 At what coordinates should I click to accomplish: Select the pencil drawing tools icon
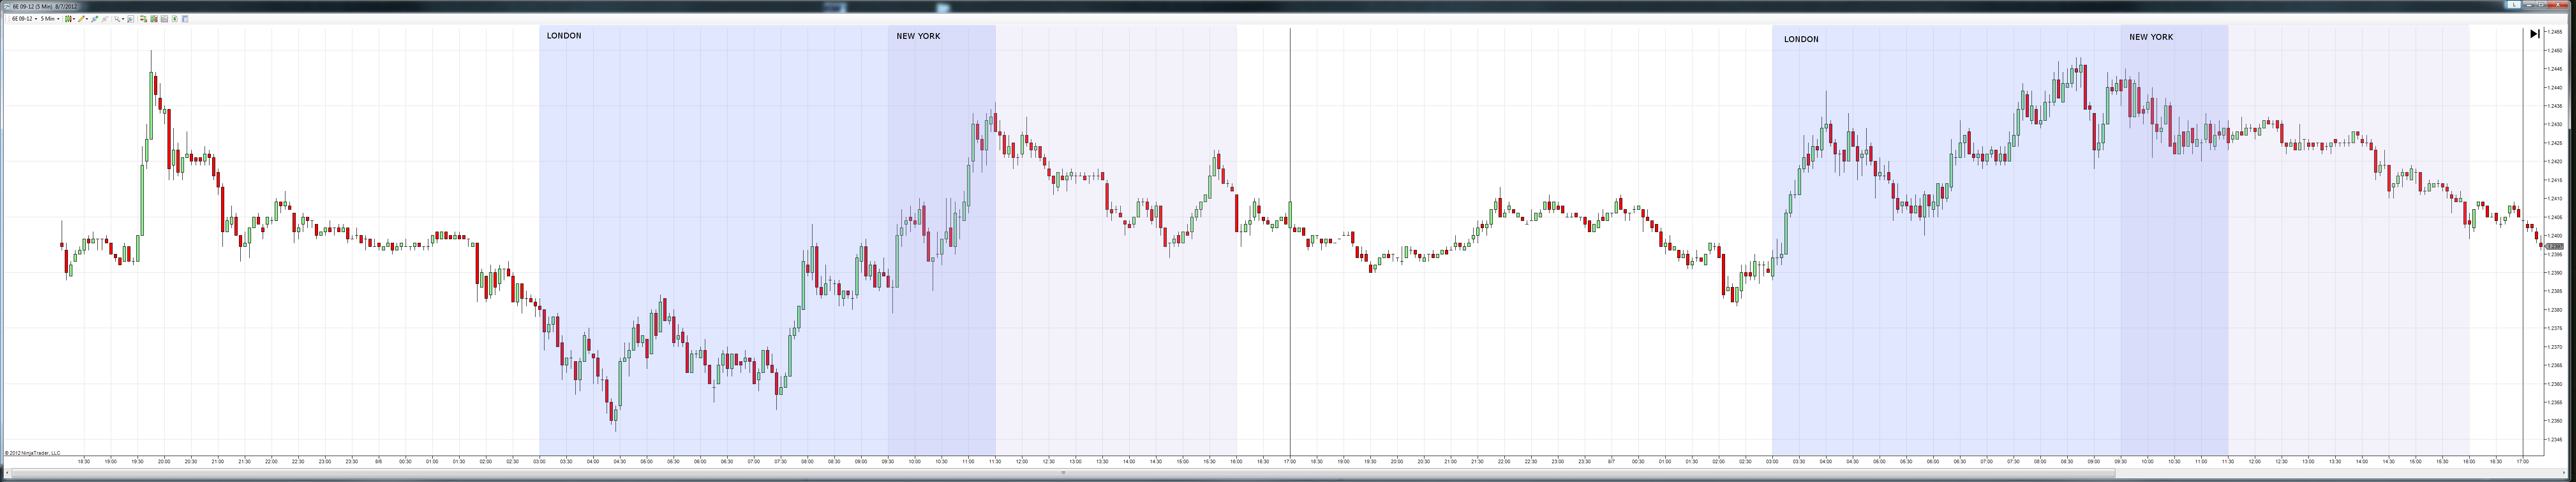coord(81,19)
